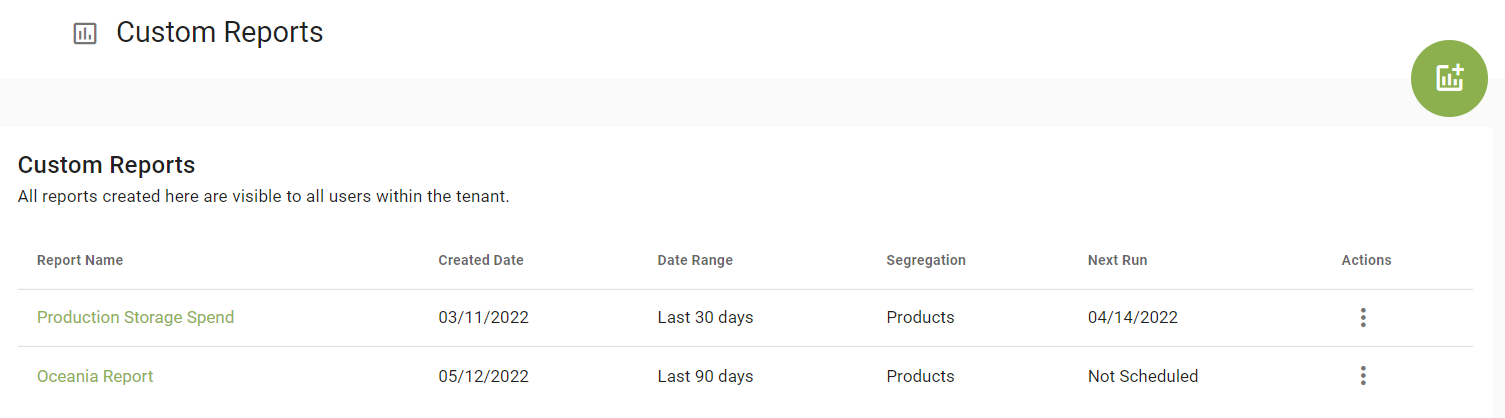The height and width of the screenshot is (418, 1505).
Task: Click Products in the Production Storage Spend row
Action: click(920, 318)
